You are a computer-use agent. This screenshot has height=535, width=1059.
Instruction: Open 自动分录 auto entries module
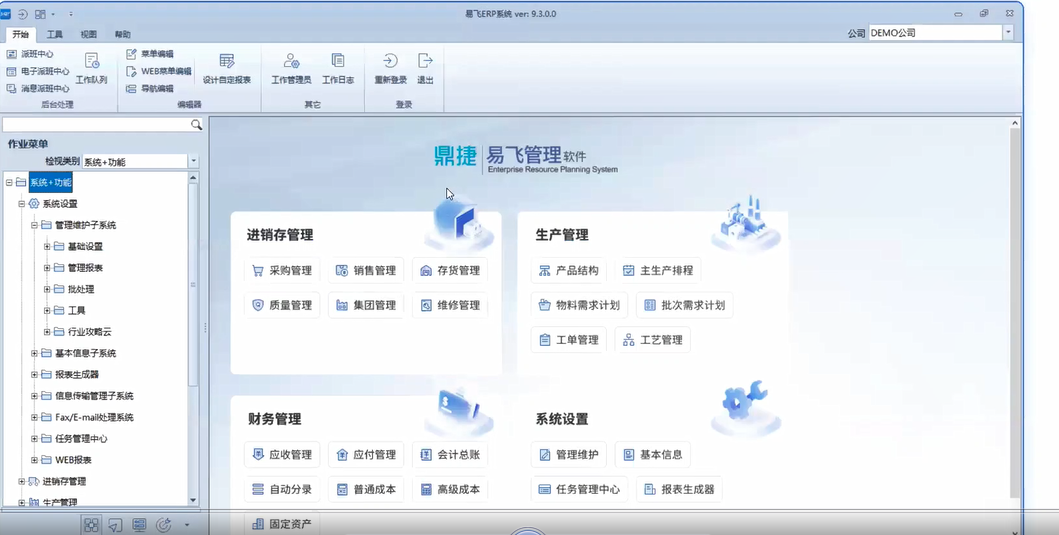pyautogui.click(x=282, y=490)
